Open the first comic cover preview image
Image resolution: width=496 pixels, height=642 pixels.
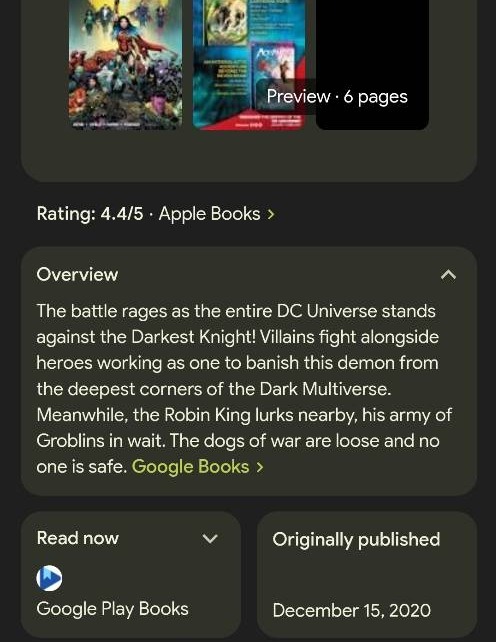pyautogui.click(x=125, y=63)
